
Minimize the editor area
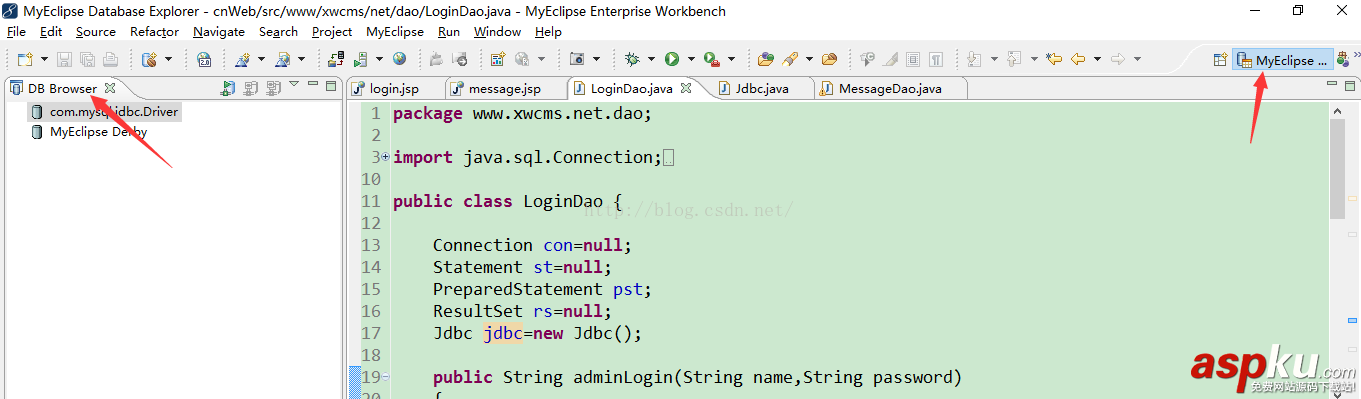1331,84
